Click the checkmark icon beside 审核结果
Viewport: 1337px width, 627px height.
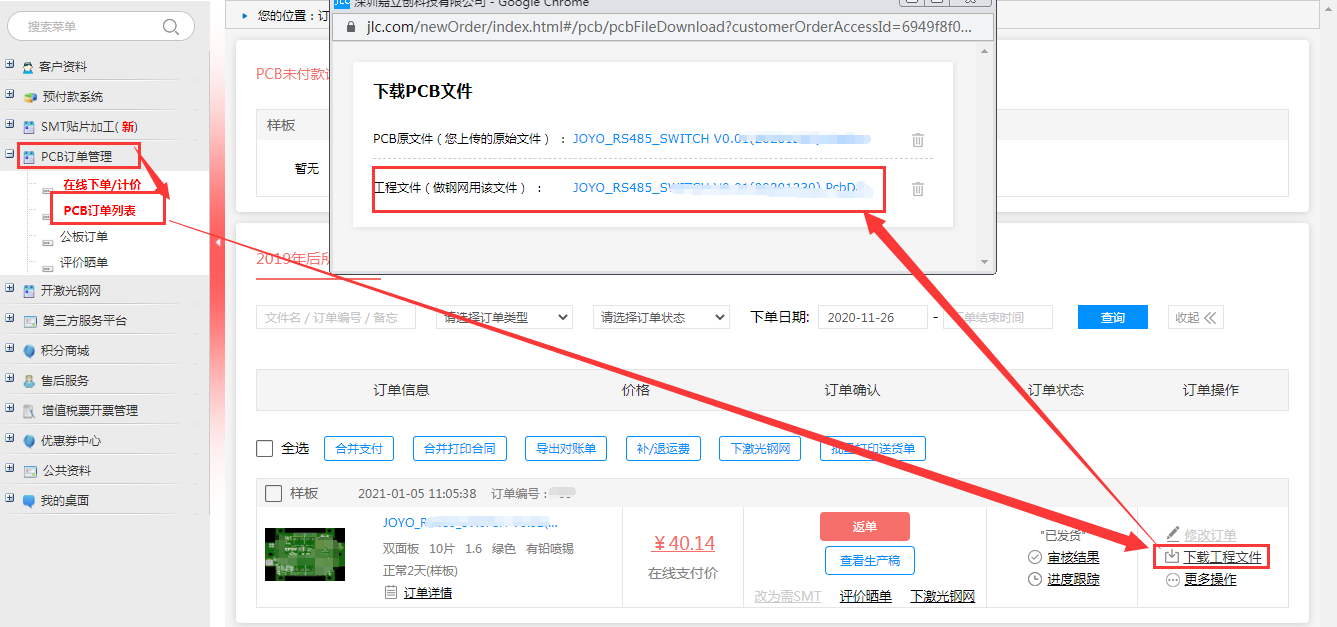[1035, 557]
